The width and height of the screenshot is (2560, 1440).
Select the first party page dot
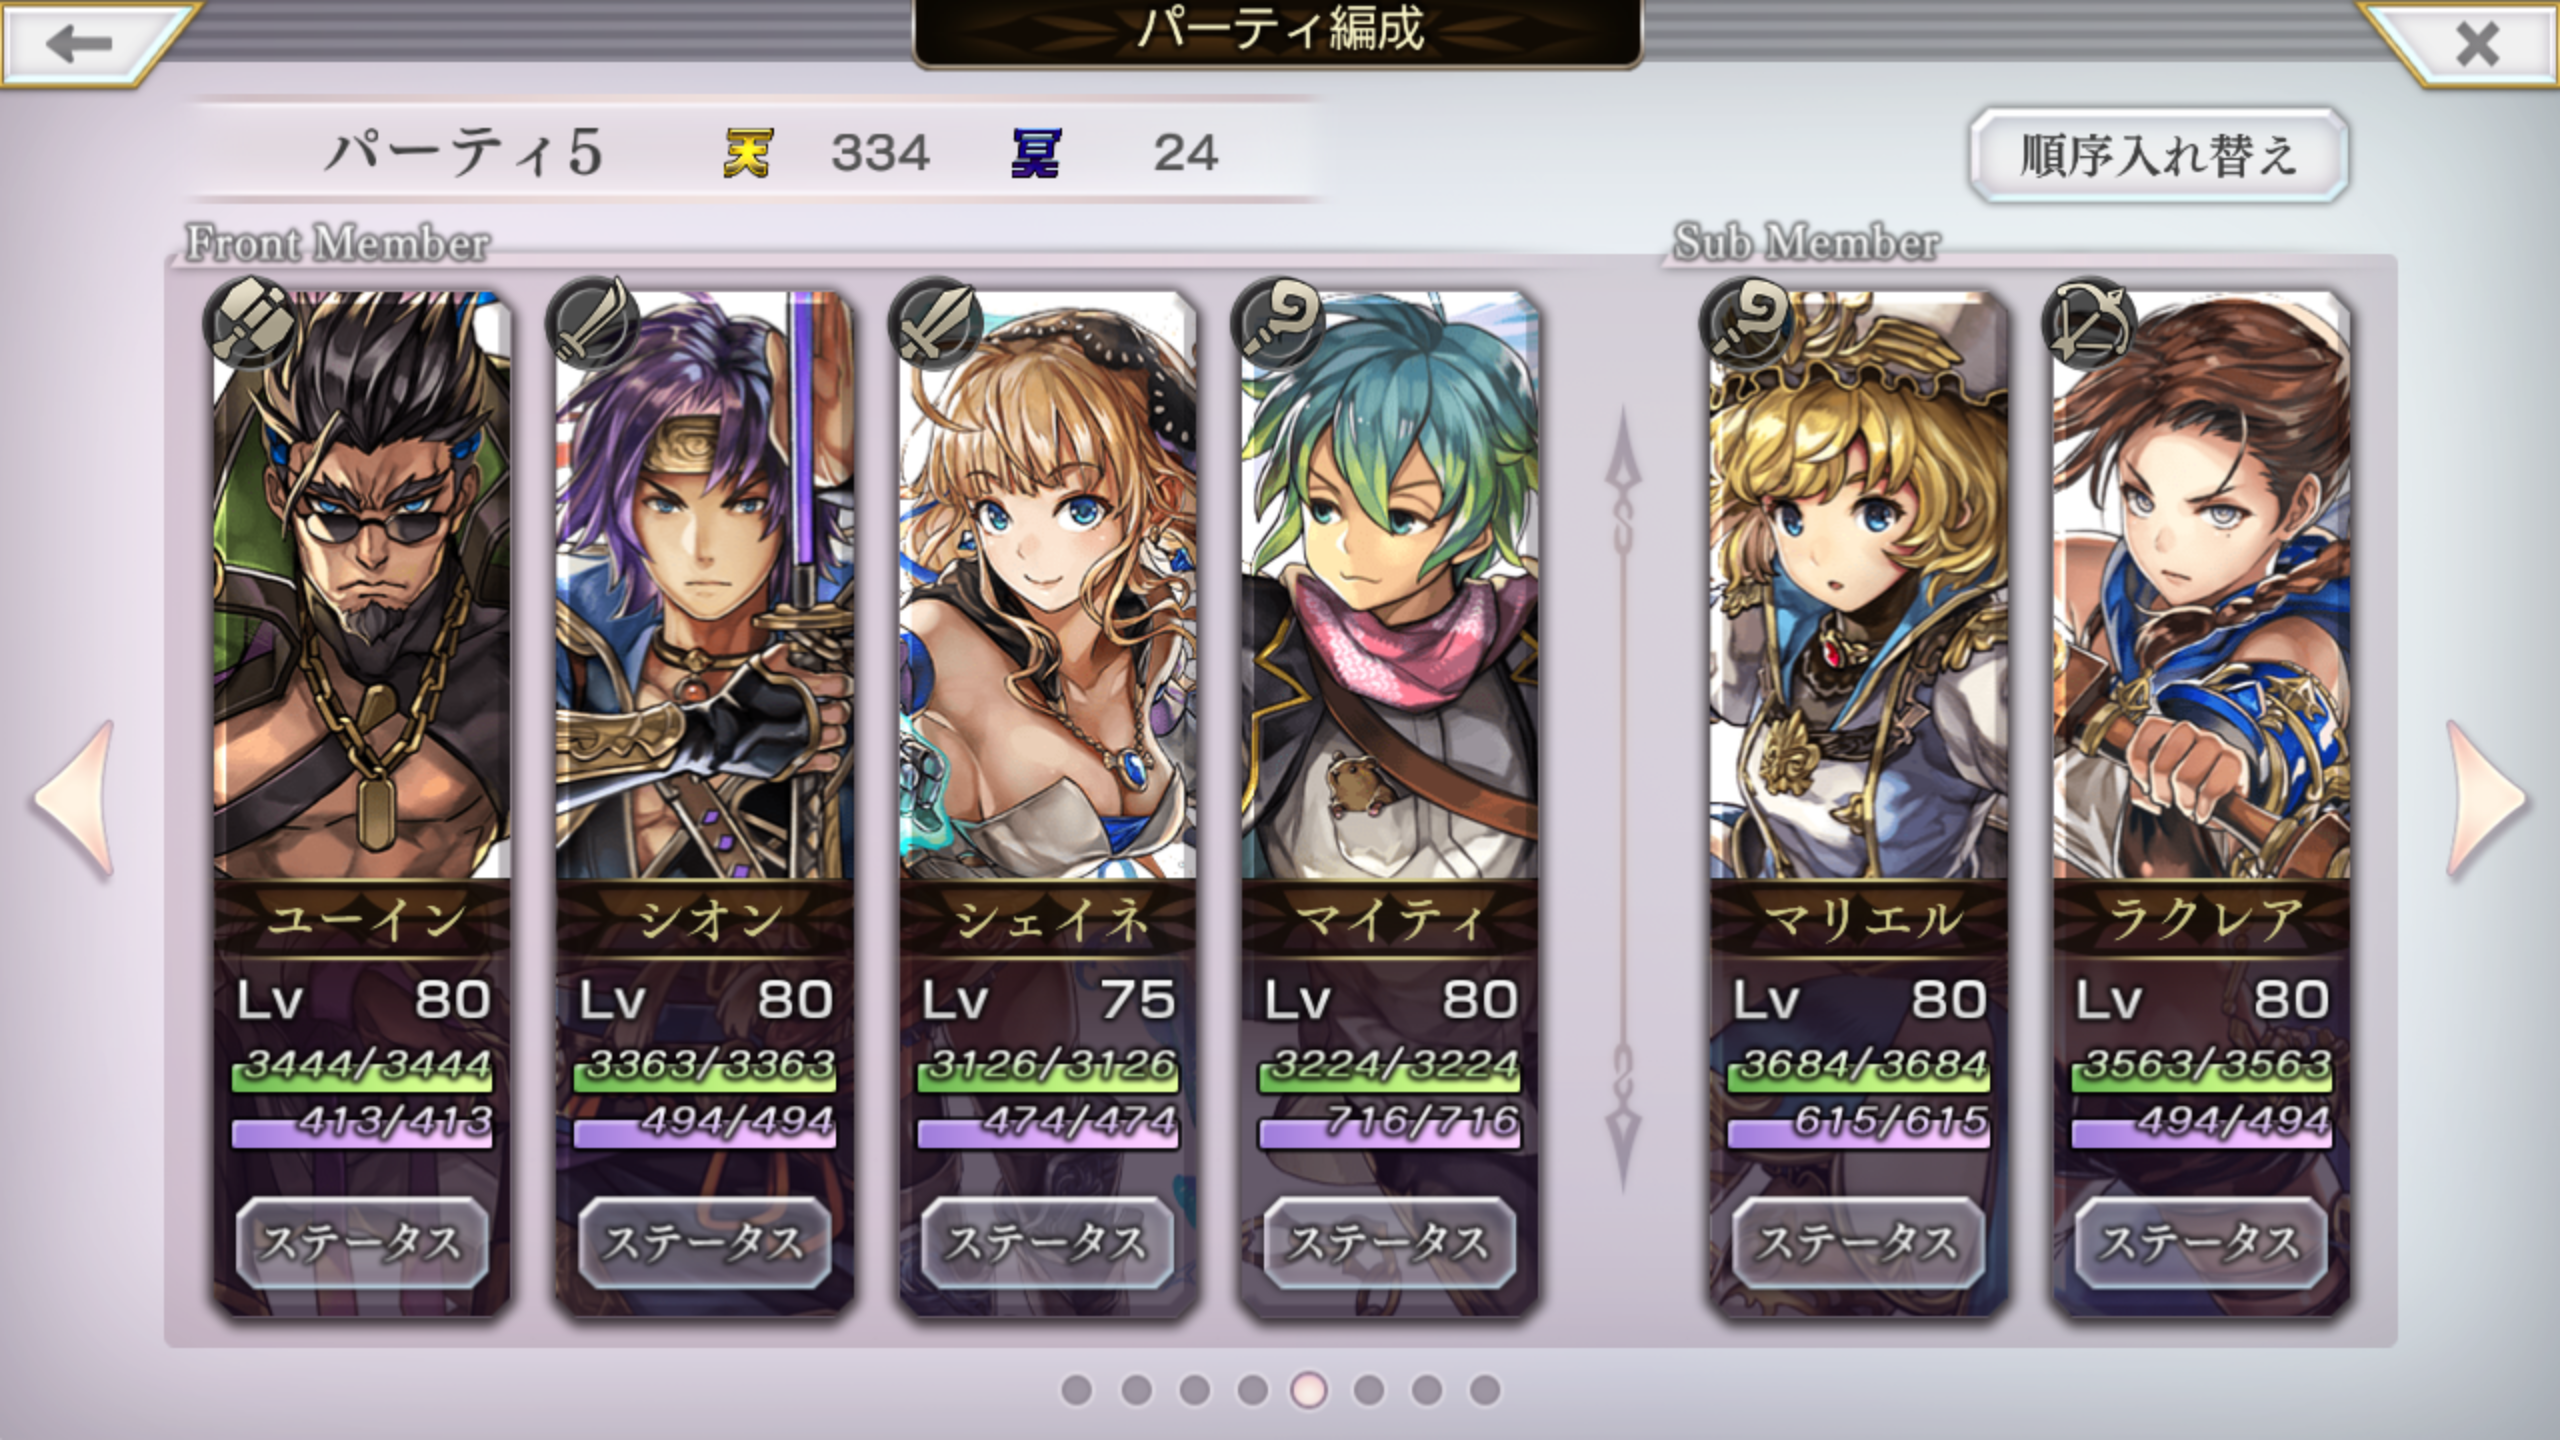1077,1390
